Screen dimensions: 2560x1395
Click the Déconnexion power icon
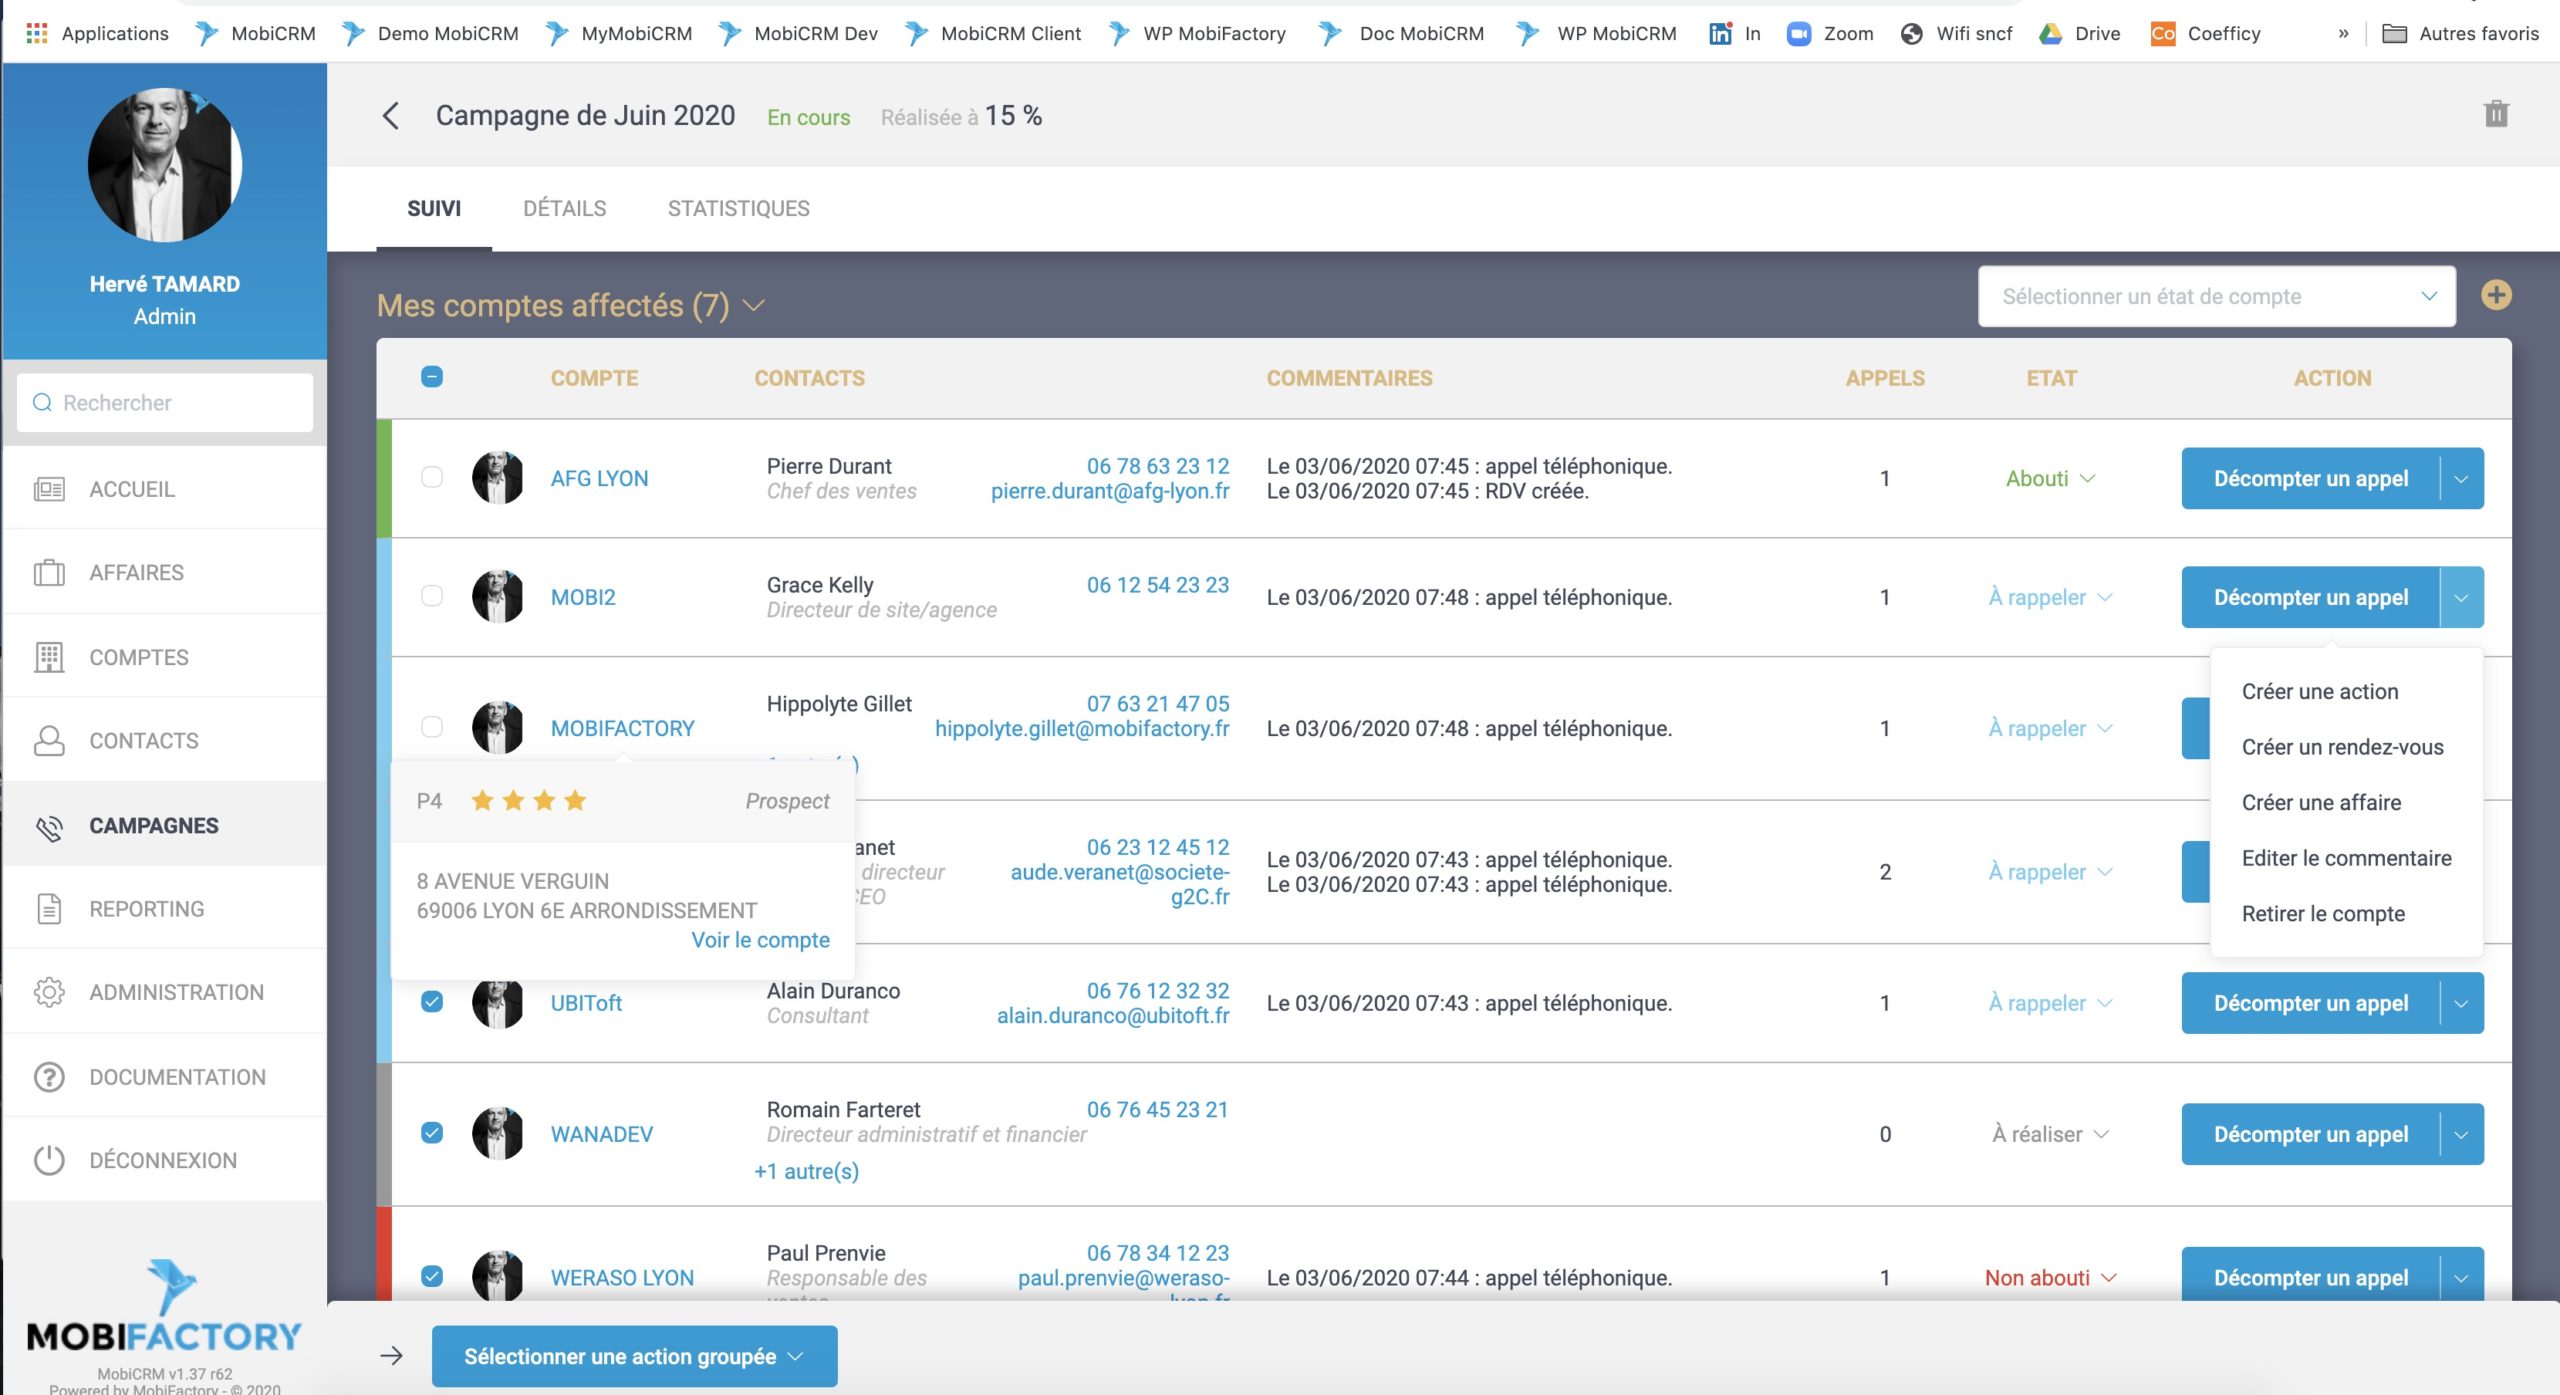(49, 1160)
